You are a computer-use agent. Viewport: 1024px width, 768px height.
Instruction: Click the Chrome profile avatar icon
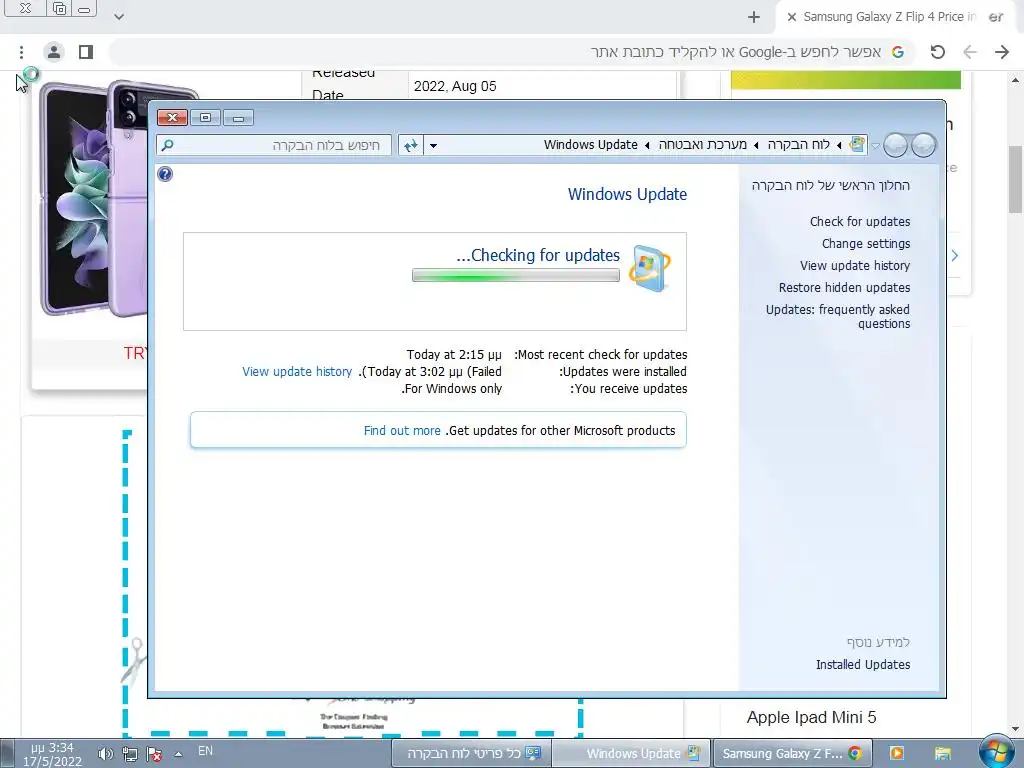point(54,52)
